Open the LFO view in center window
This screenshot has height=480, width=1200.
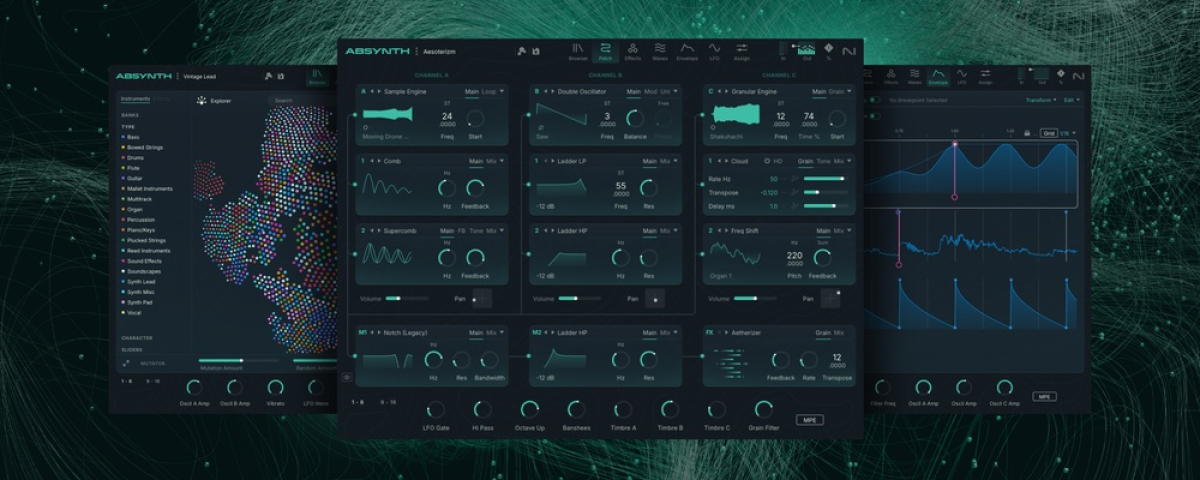click(x=714, y=50)
